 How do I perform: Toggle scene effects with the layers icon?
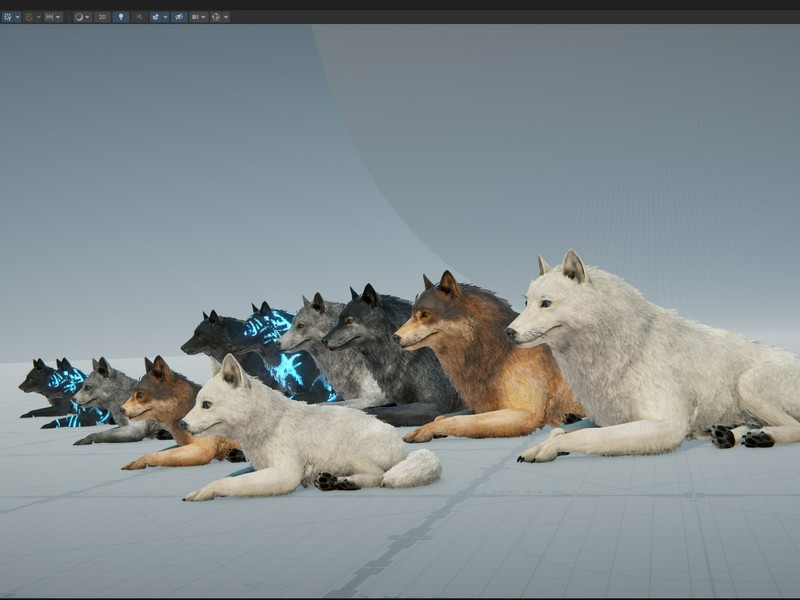coord(155,17)
